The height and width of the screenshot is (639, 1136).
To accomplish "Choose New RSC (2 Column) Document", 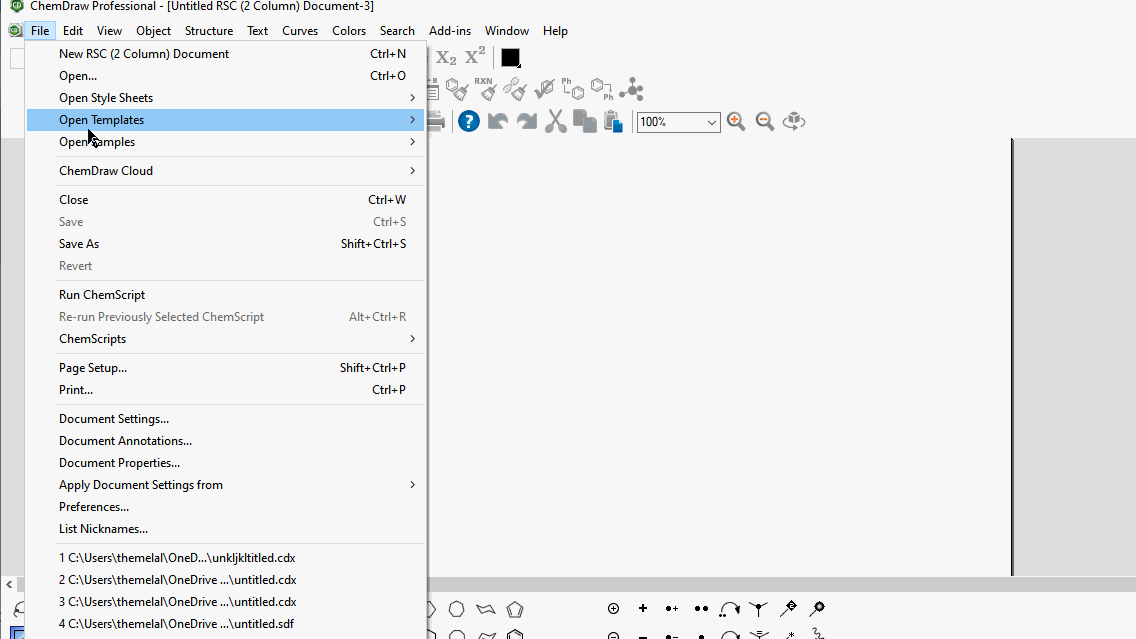I will tap(225, 54).
